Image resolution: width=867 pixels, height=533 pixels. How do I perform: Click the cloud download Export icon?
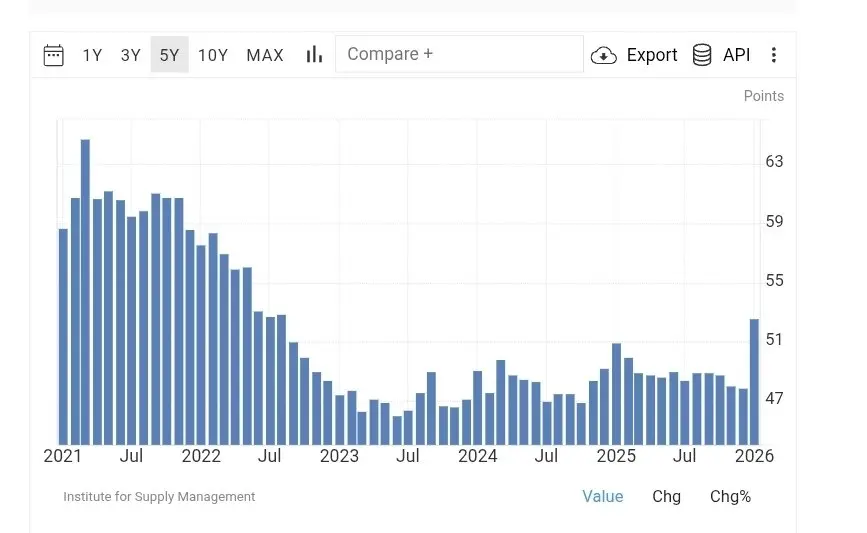click(x=604, y=55)
